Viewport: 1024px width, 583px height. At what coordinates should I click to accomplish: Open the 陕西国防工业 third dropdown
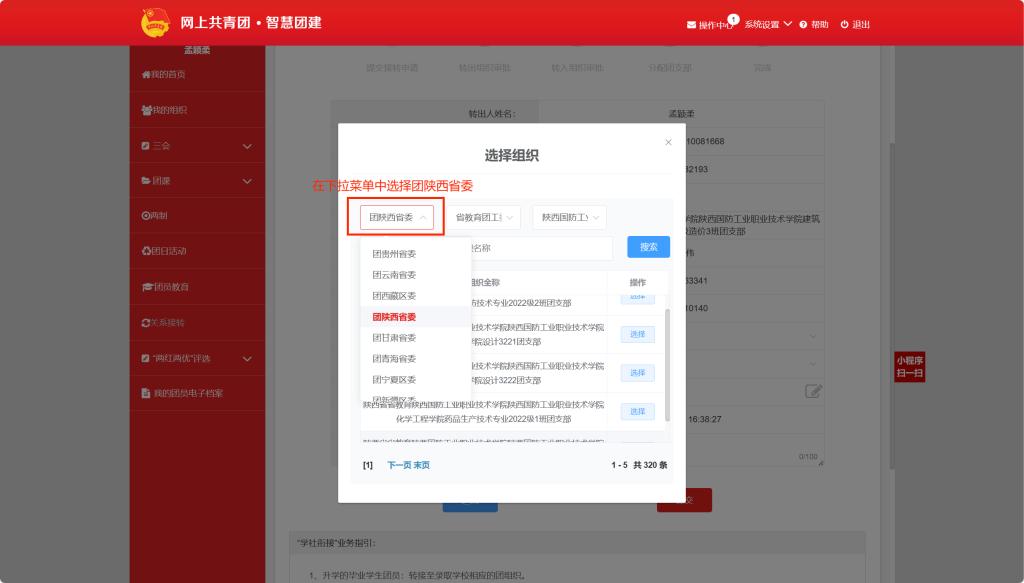570,217
